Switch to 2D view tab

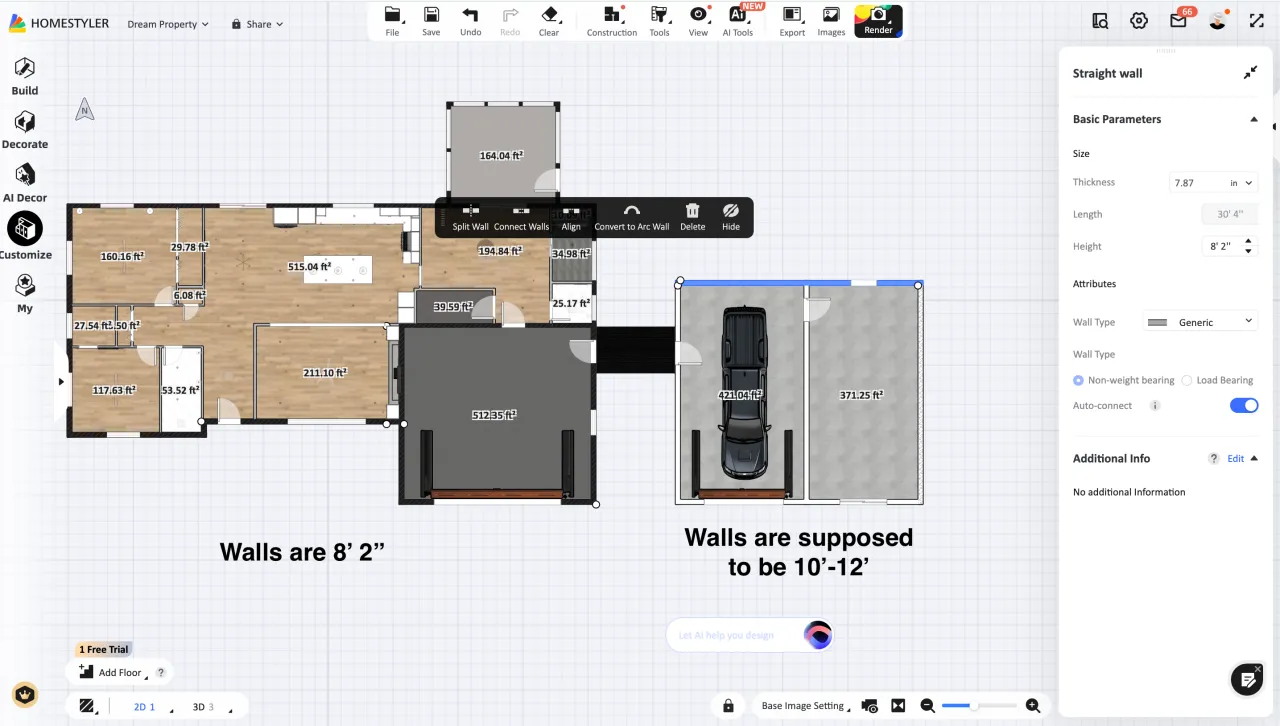tap(145, 707)
